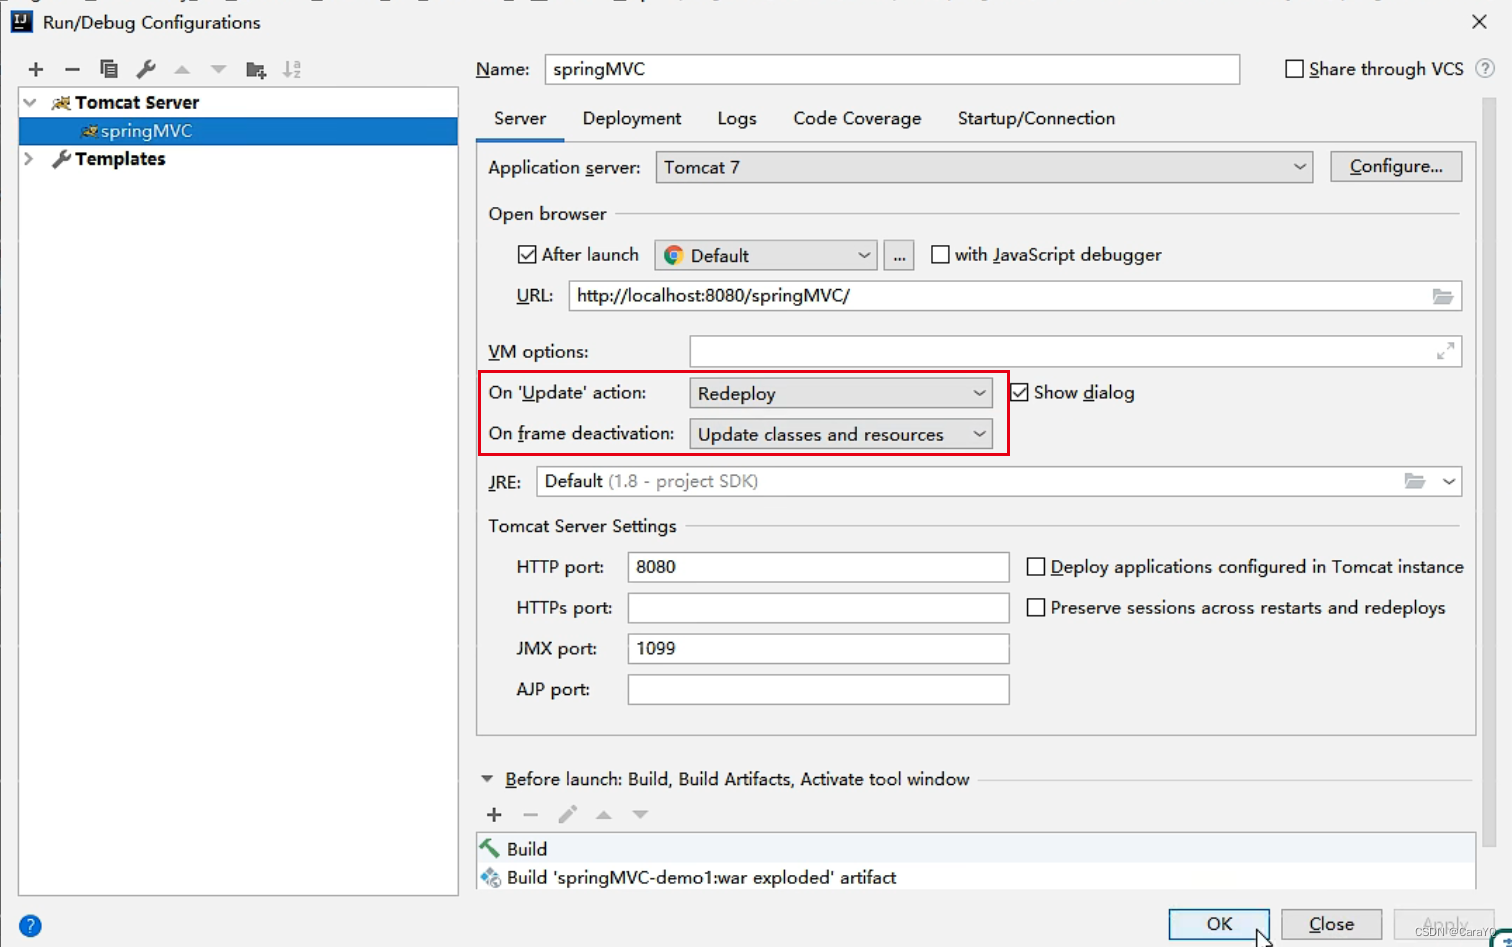
Task: Expand the Templates tree node
Action: [29, 159]
